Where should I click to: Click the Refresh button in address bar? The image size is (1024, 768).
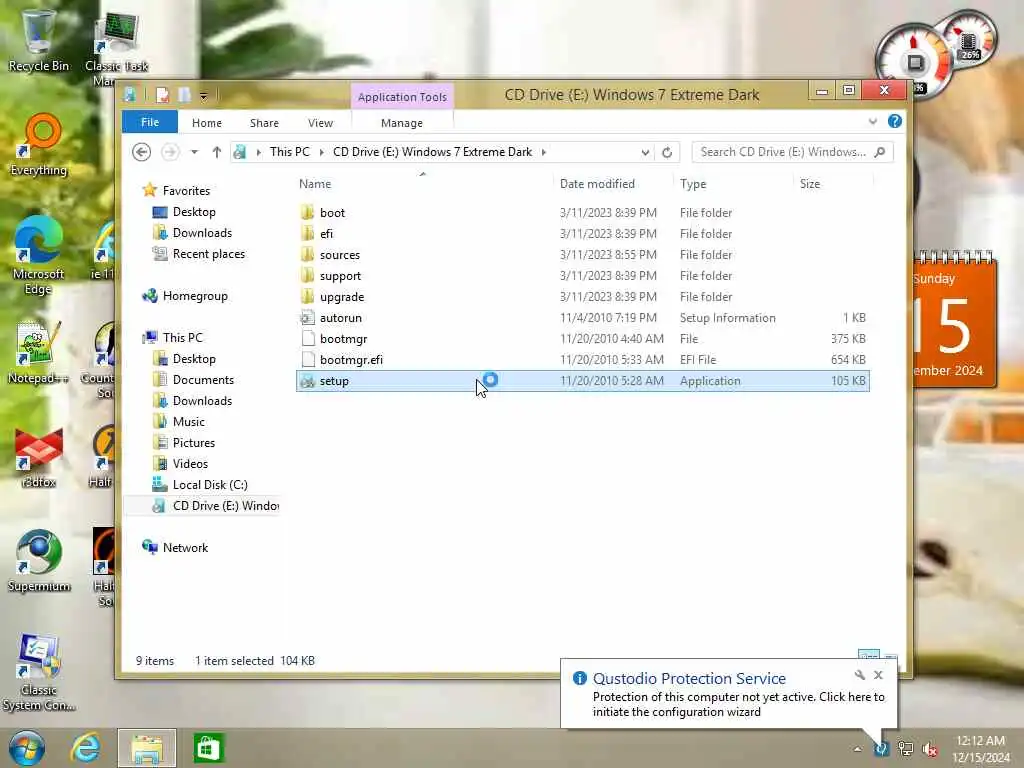tap(667, 152)
